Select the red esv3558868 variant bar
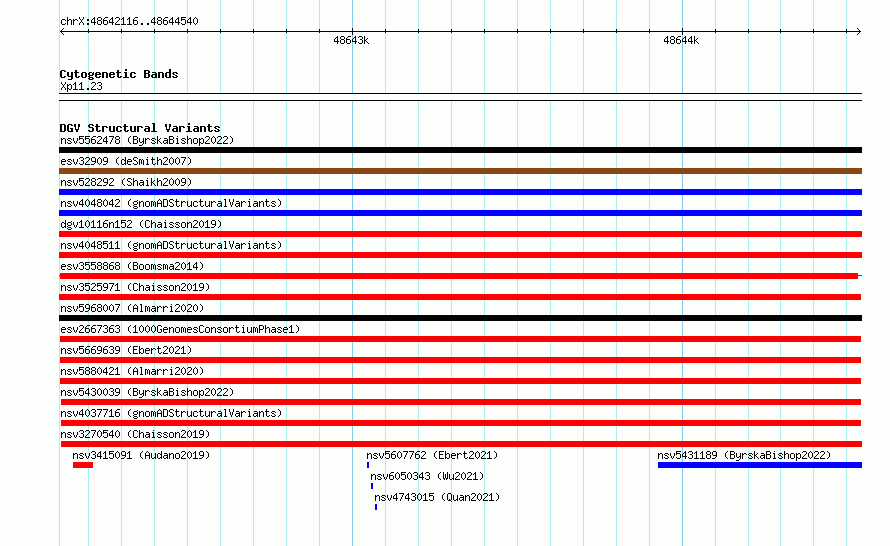The height and width of the screenshot is (546, 890). (459, 276)
